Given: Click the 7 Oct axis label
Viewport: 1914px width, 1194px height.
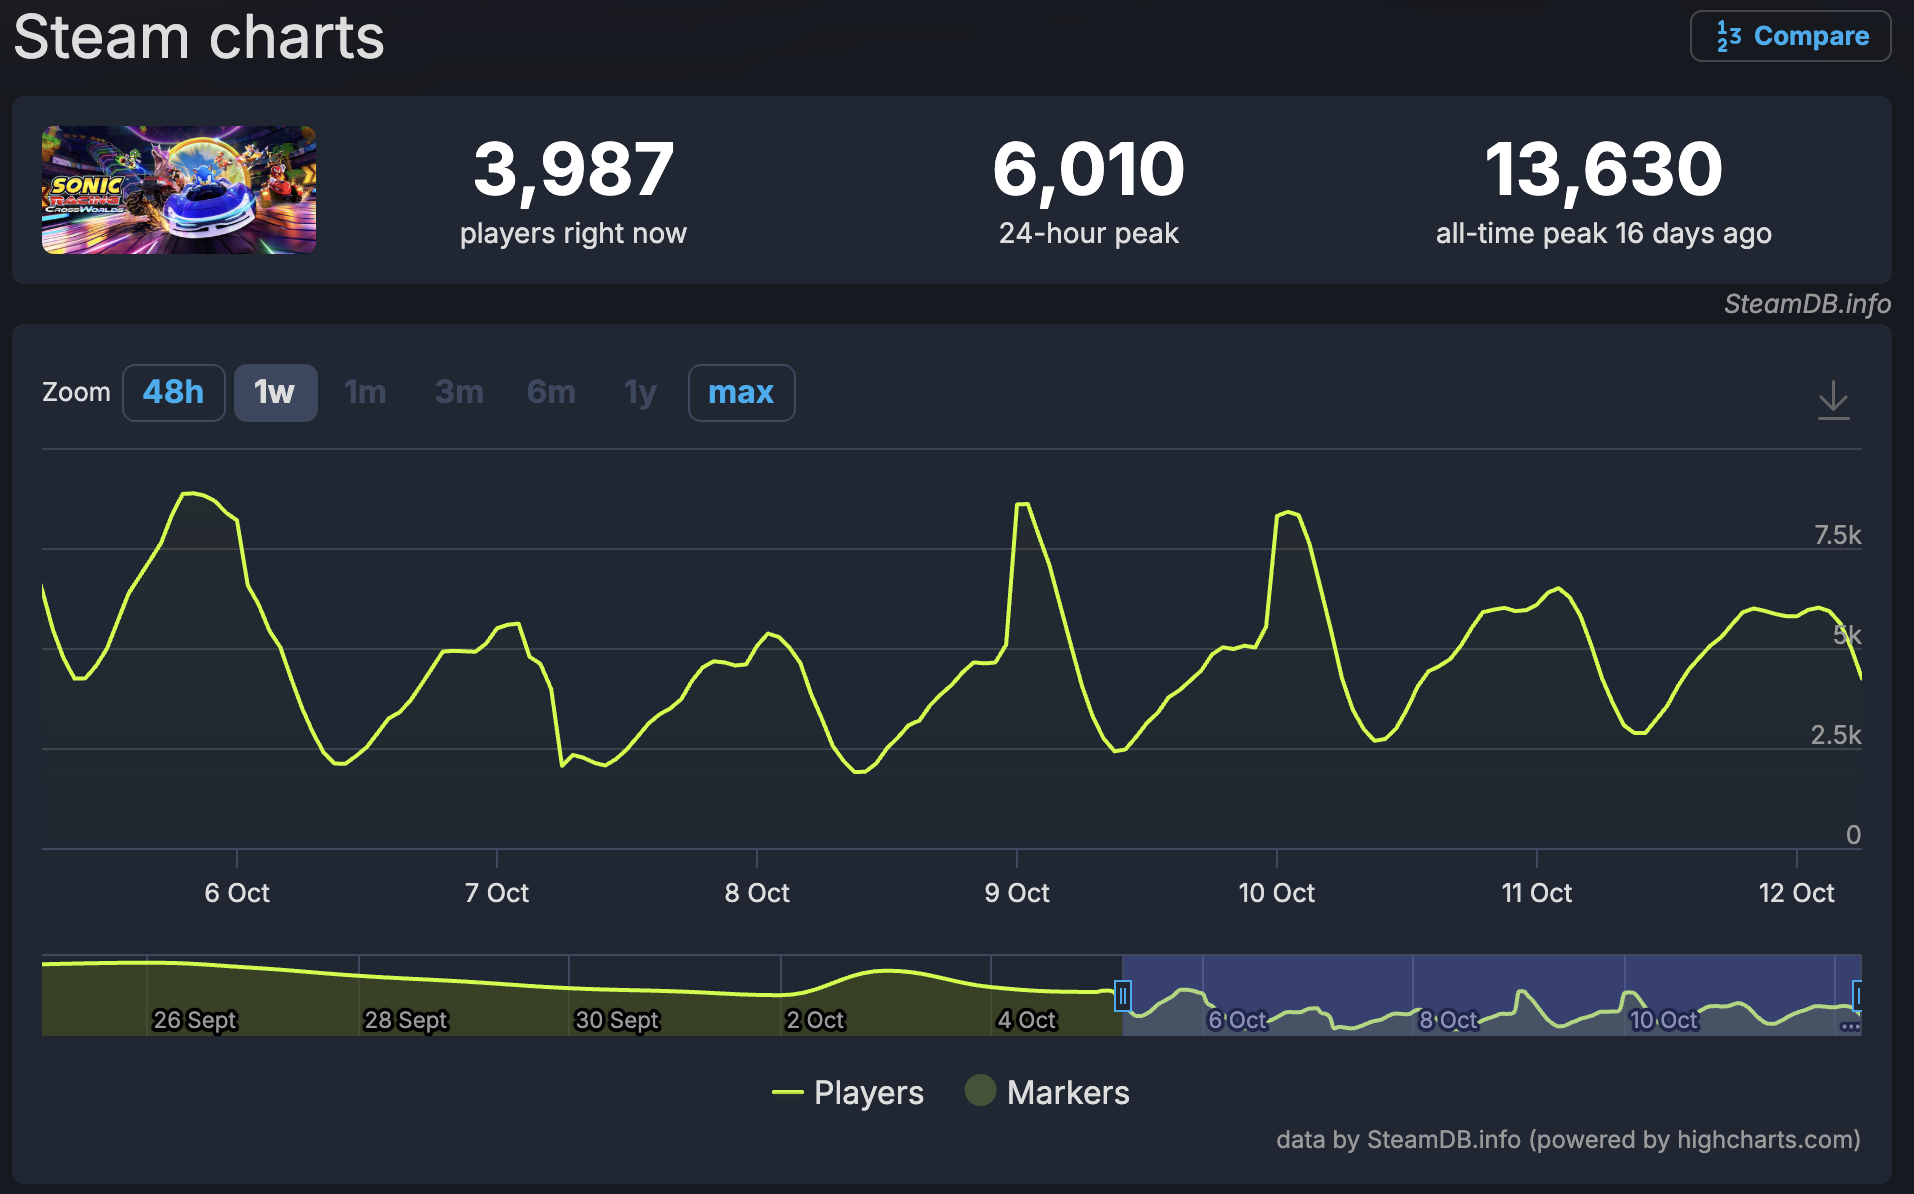Looking at the screenshot, I should (x=497, y=893).
